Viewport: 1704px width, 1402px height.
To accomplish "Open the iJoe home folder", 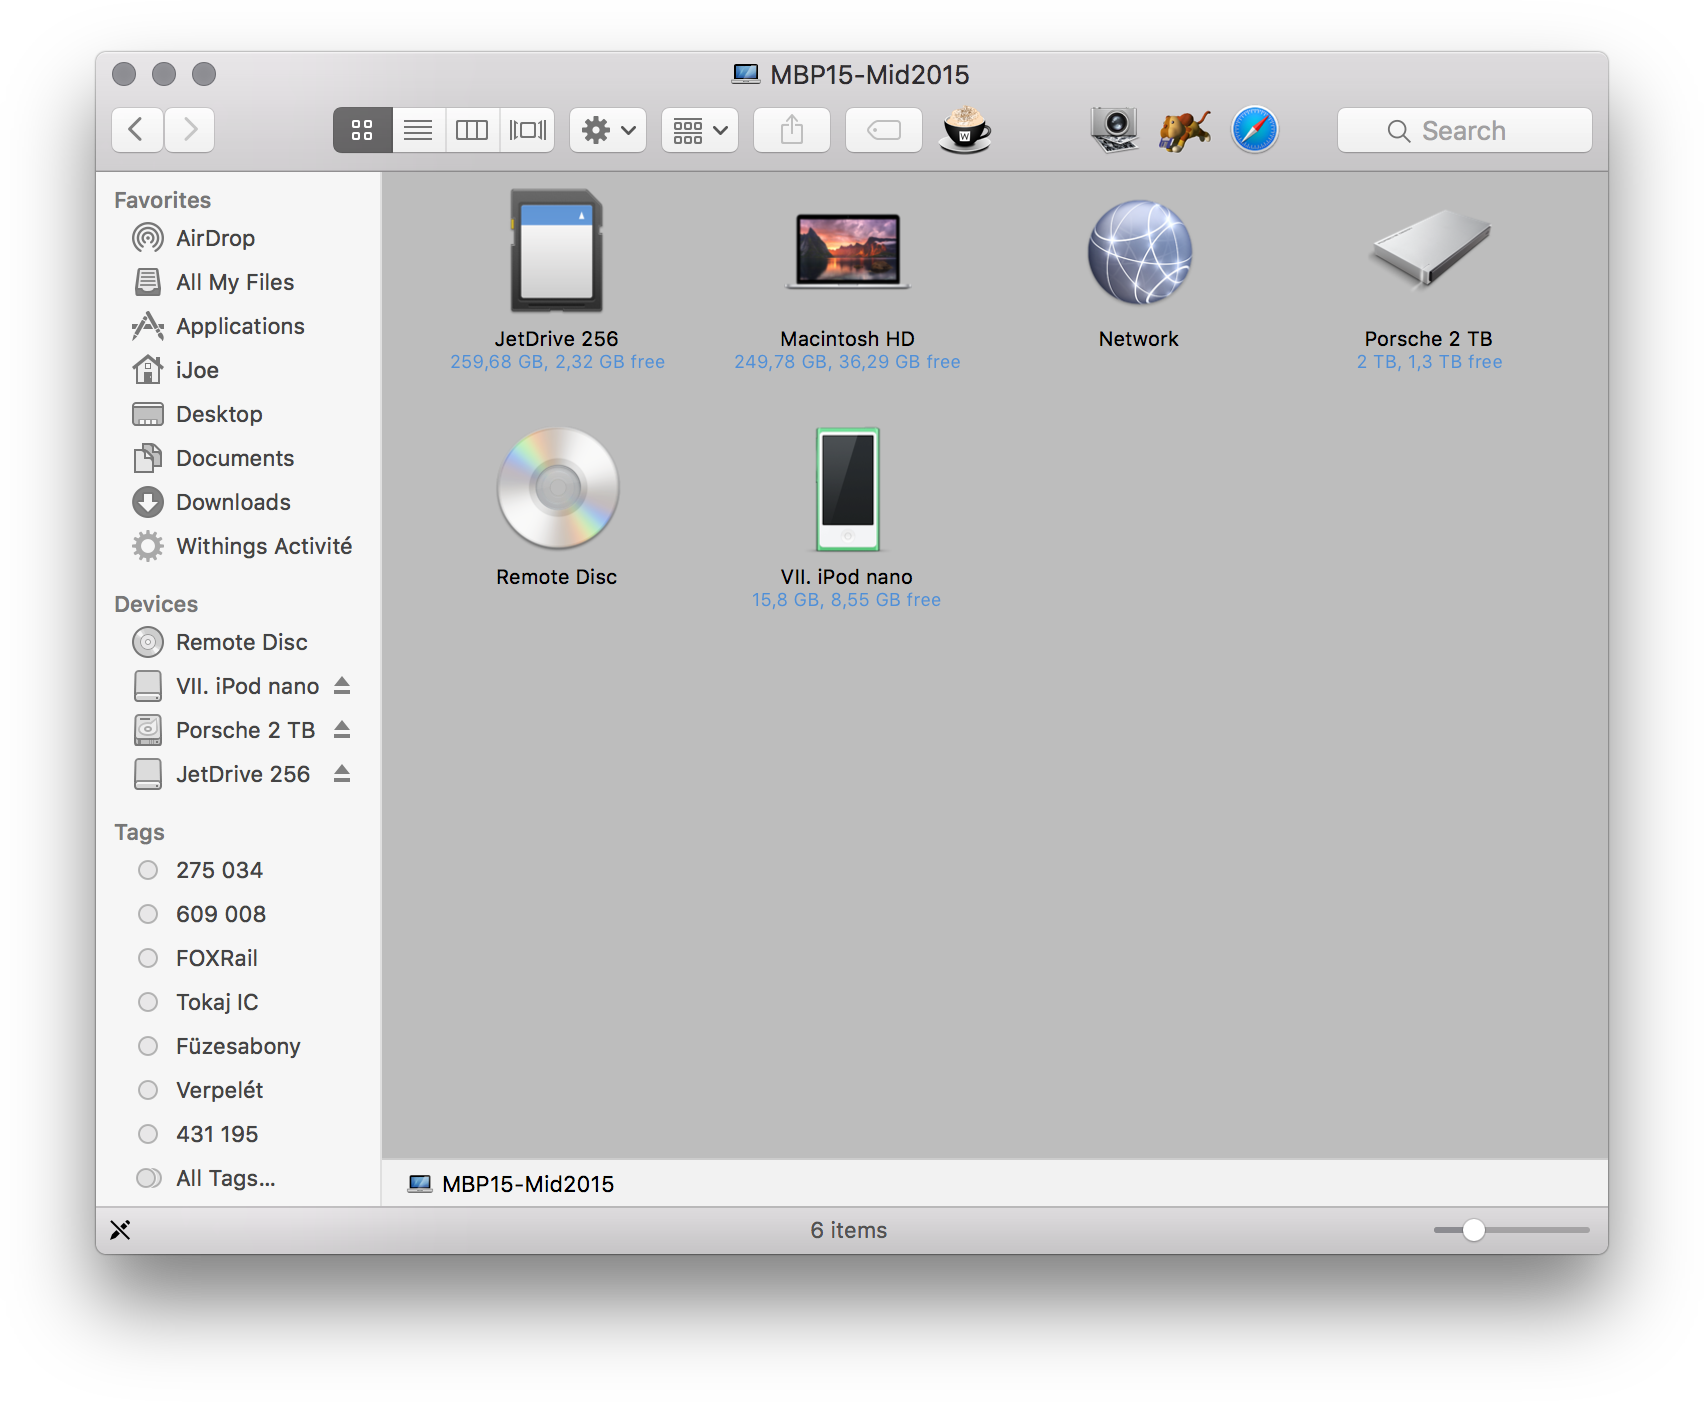I will pos(237,370).
